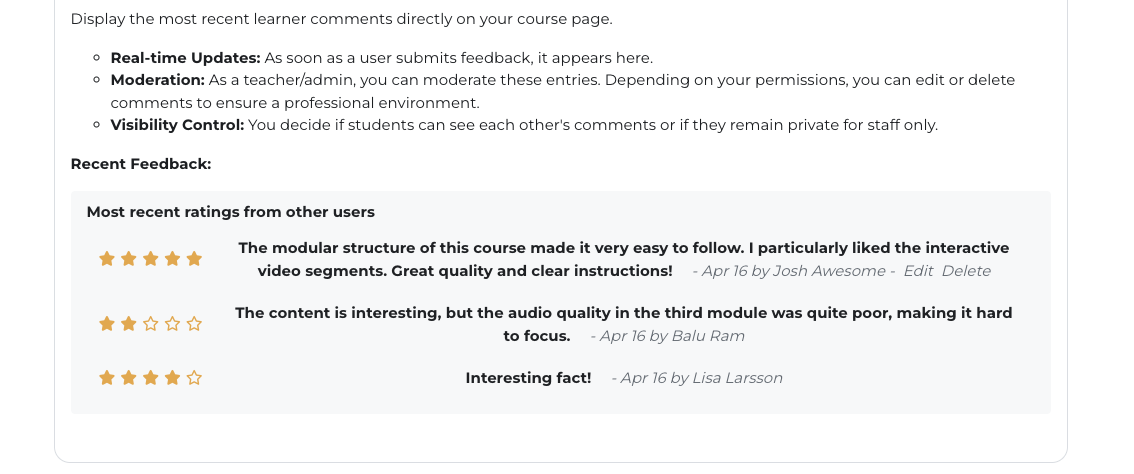This screenshot has height=474, width=1134.
Task: Click first star in Lisa Larsson's rating
Action: 107,378
